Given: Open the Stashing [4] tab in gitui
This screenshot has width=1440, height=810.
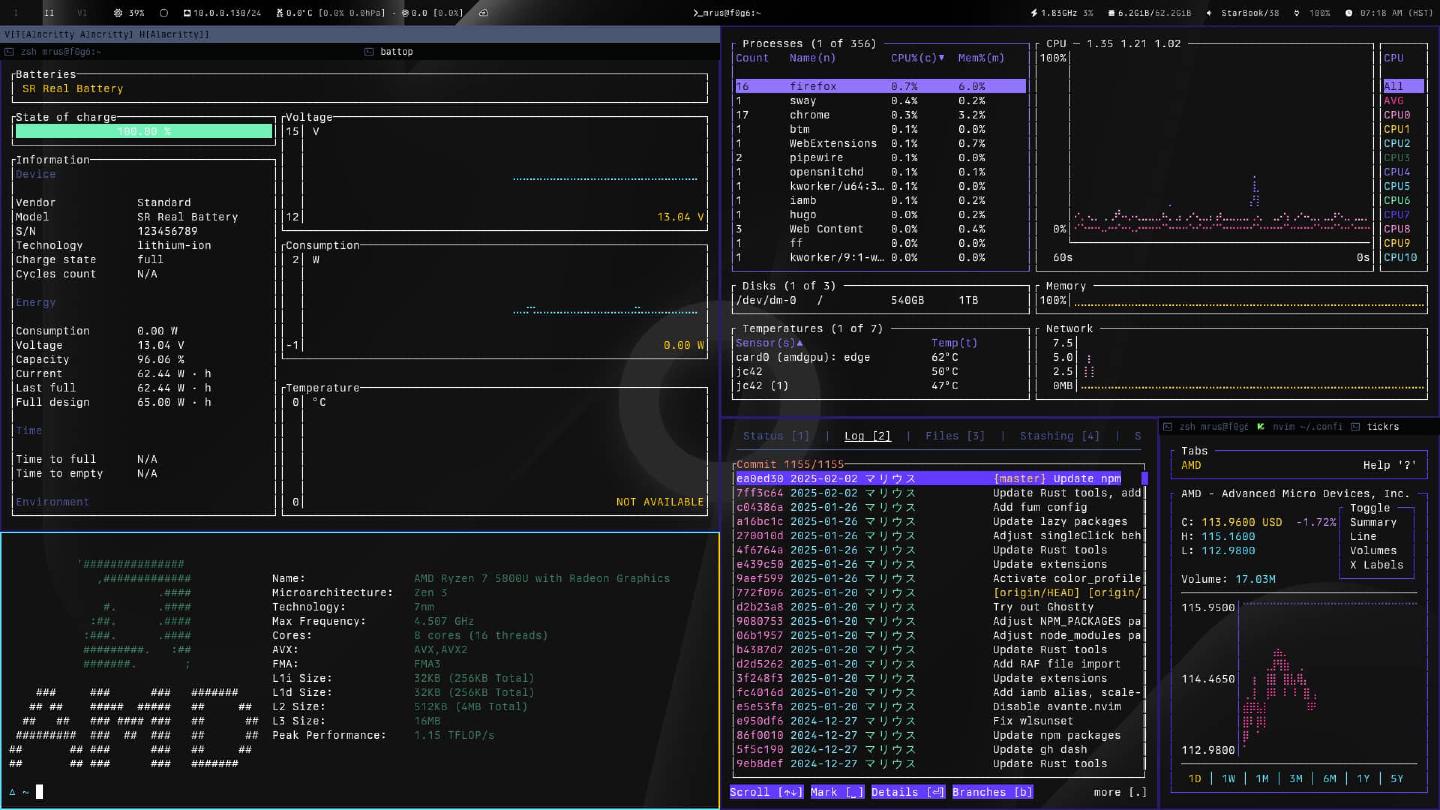Looking at the screenshot, I should (1060, 436).
